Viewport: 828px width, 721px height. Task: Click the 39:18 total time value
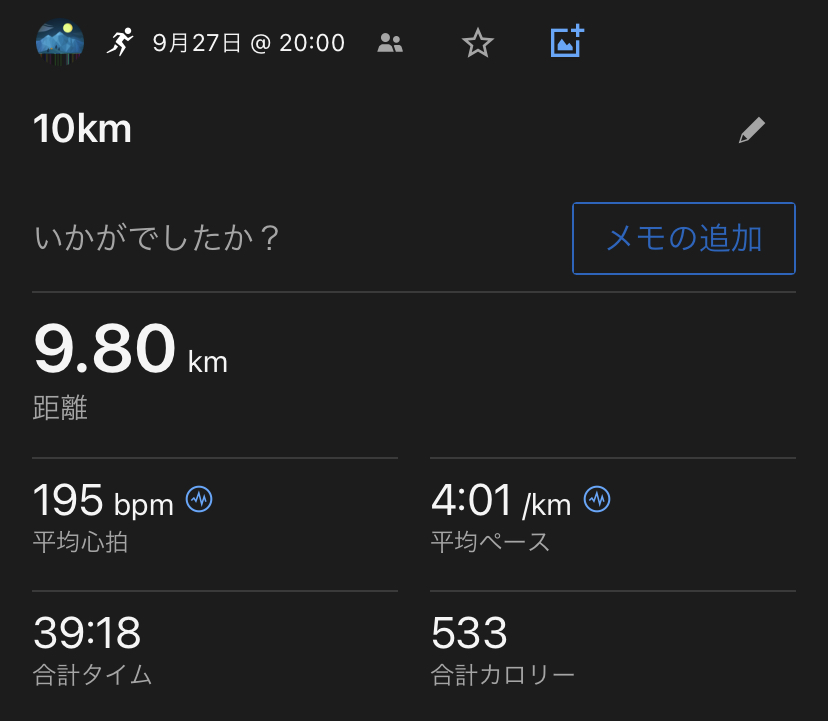[x=87, y=632]
